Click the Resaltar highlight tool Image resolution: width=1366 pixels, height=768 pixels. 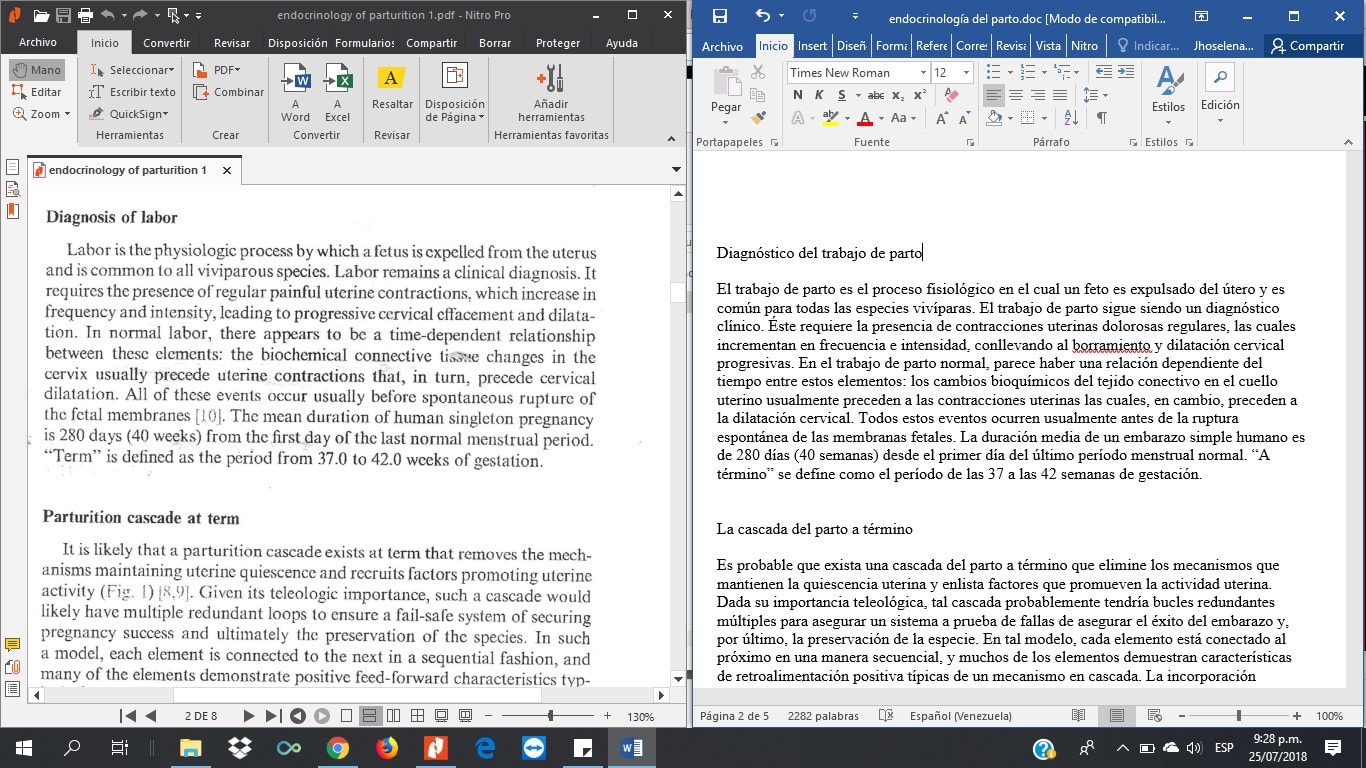click(392, 88)
